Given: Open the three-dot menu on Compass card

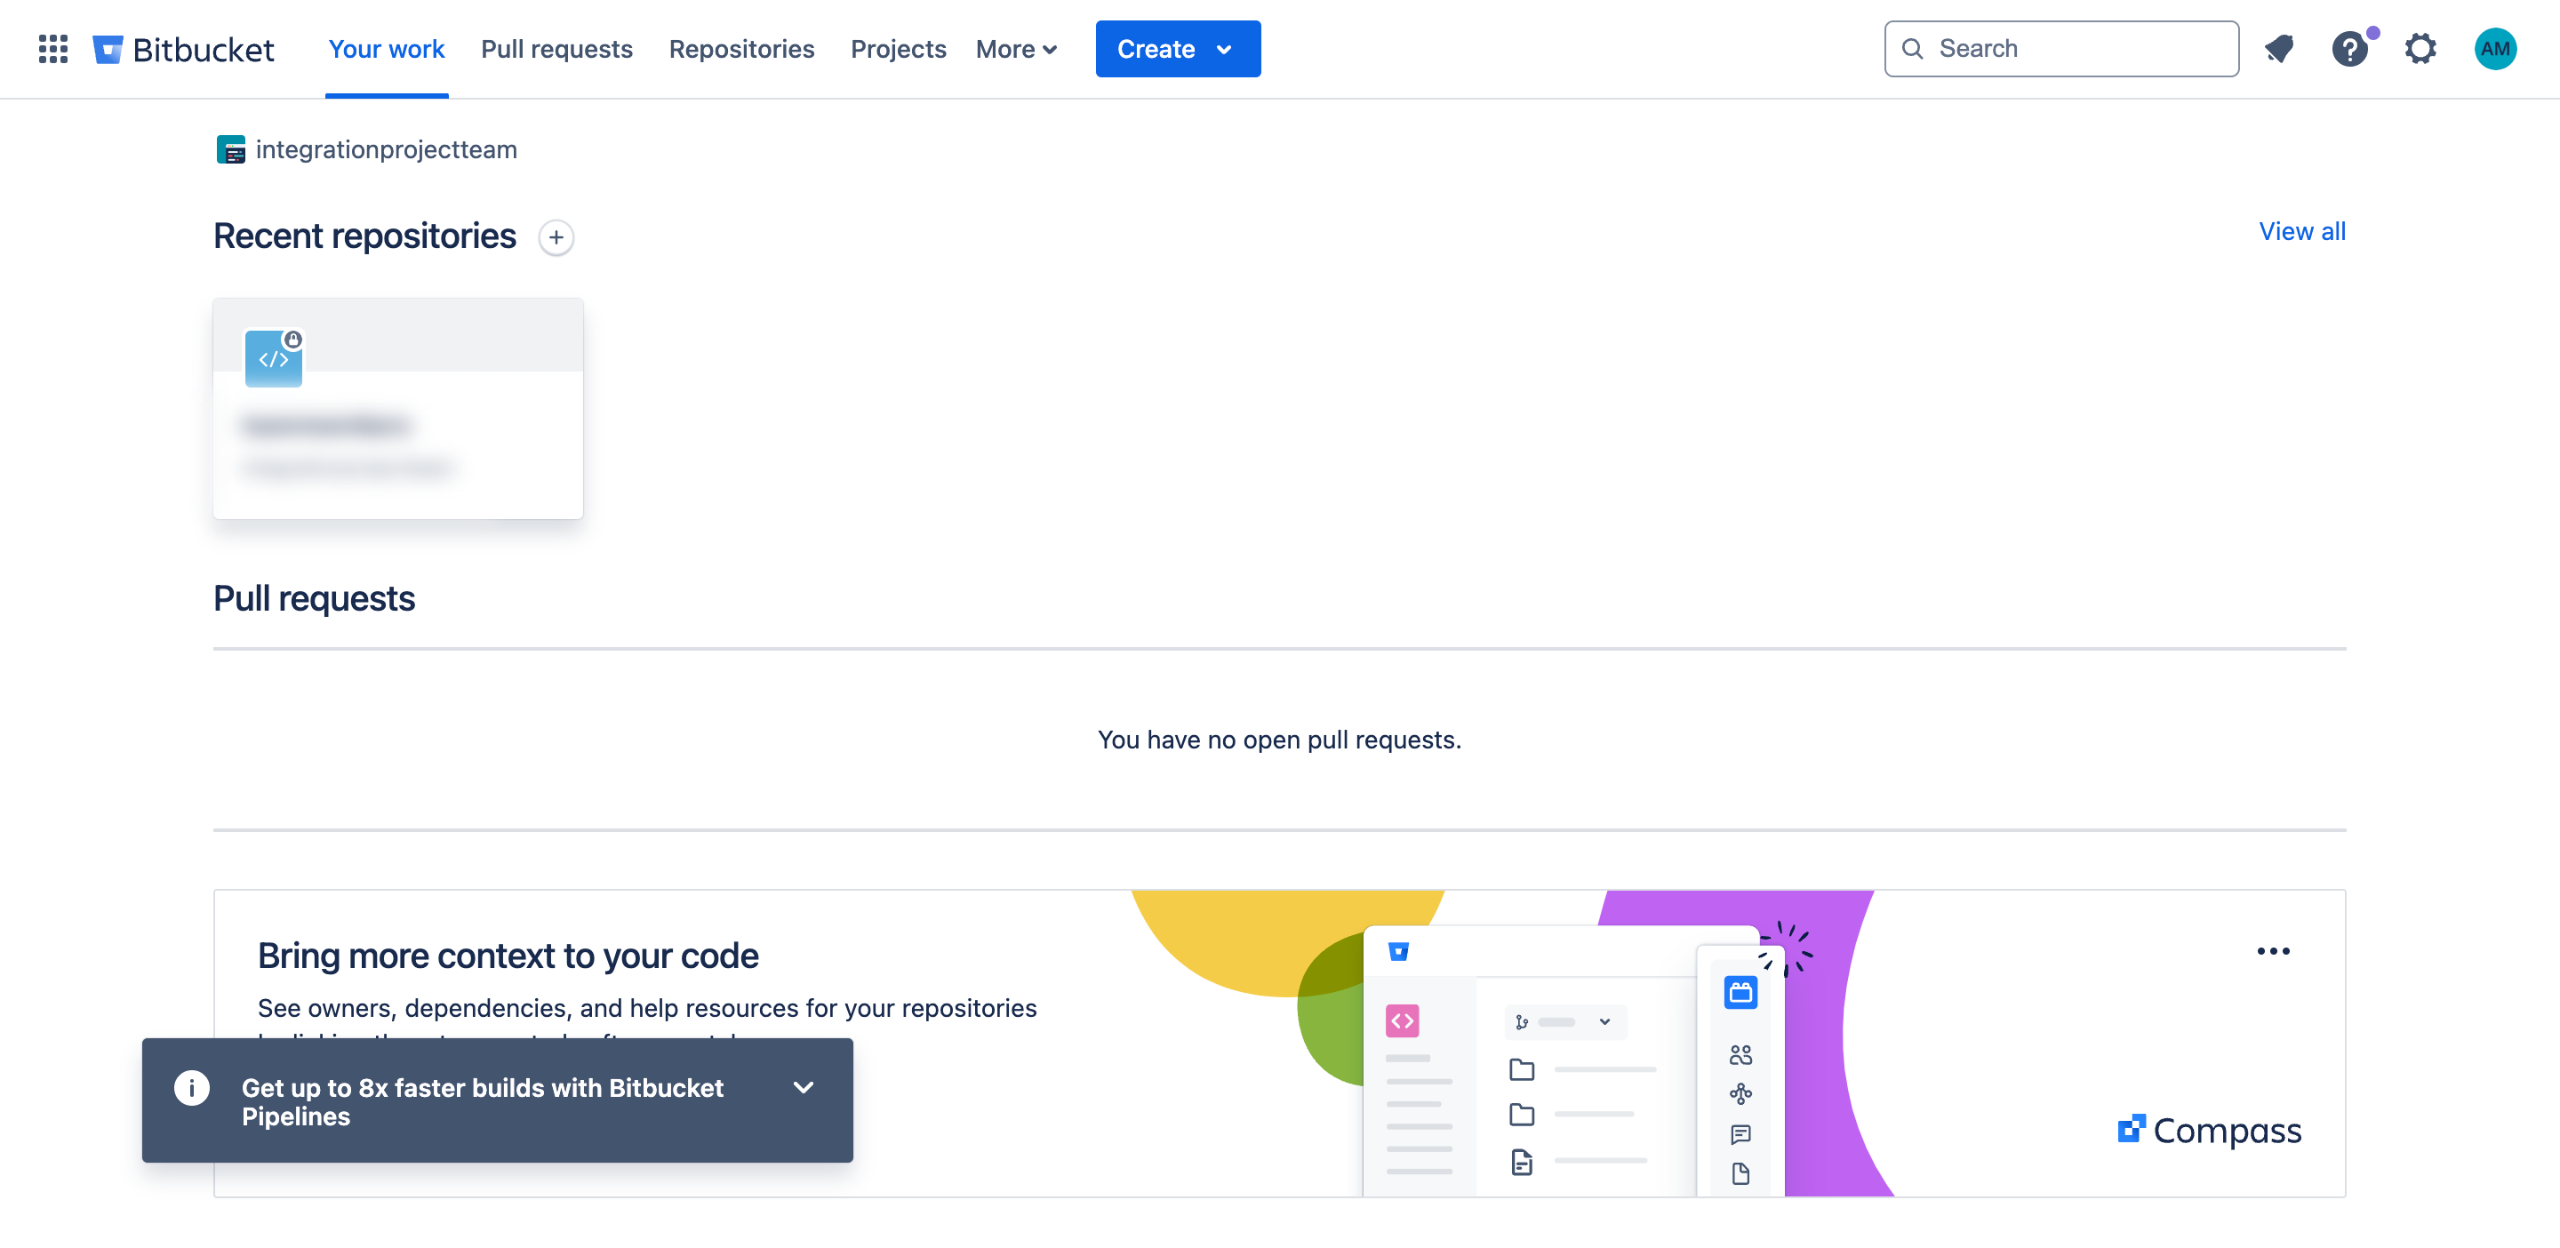Looking at the screenshot, I should 2272,951.
